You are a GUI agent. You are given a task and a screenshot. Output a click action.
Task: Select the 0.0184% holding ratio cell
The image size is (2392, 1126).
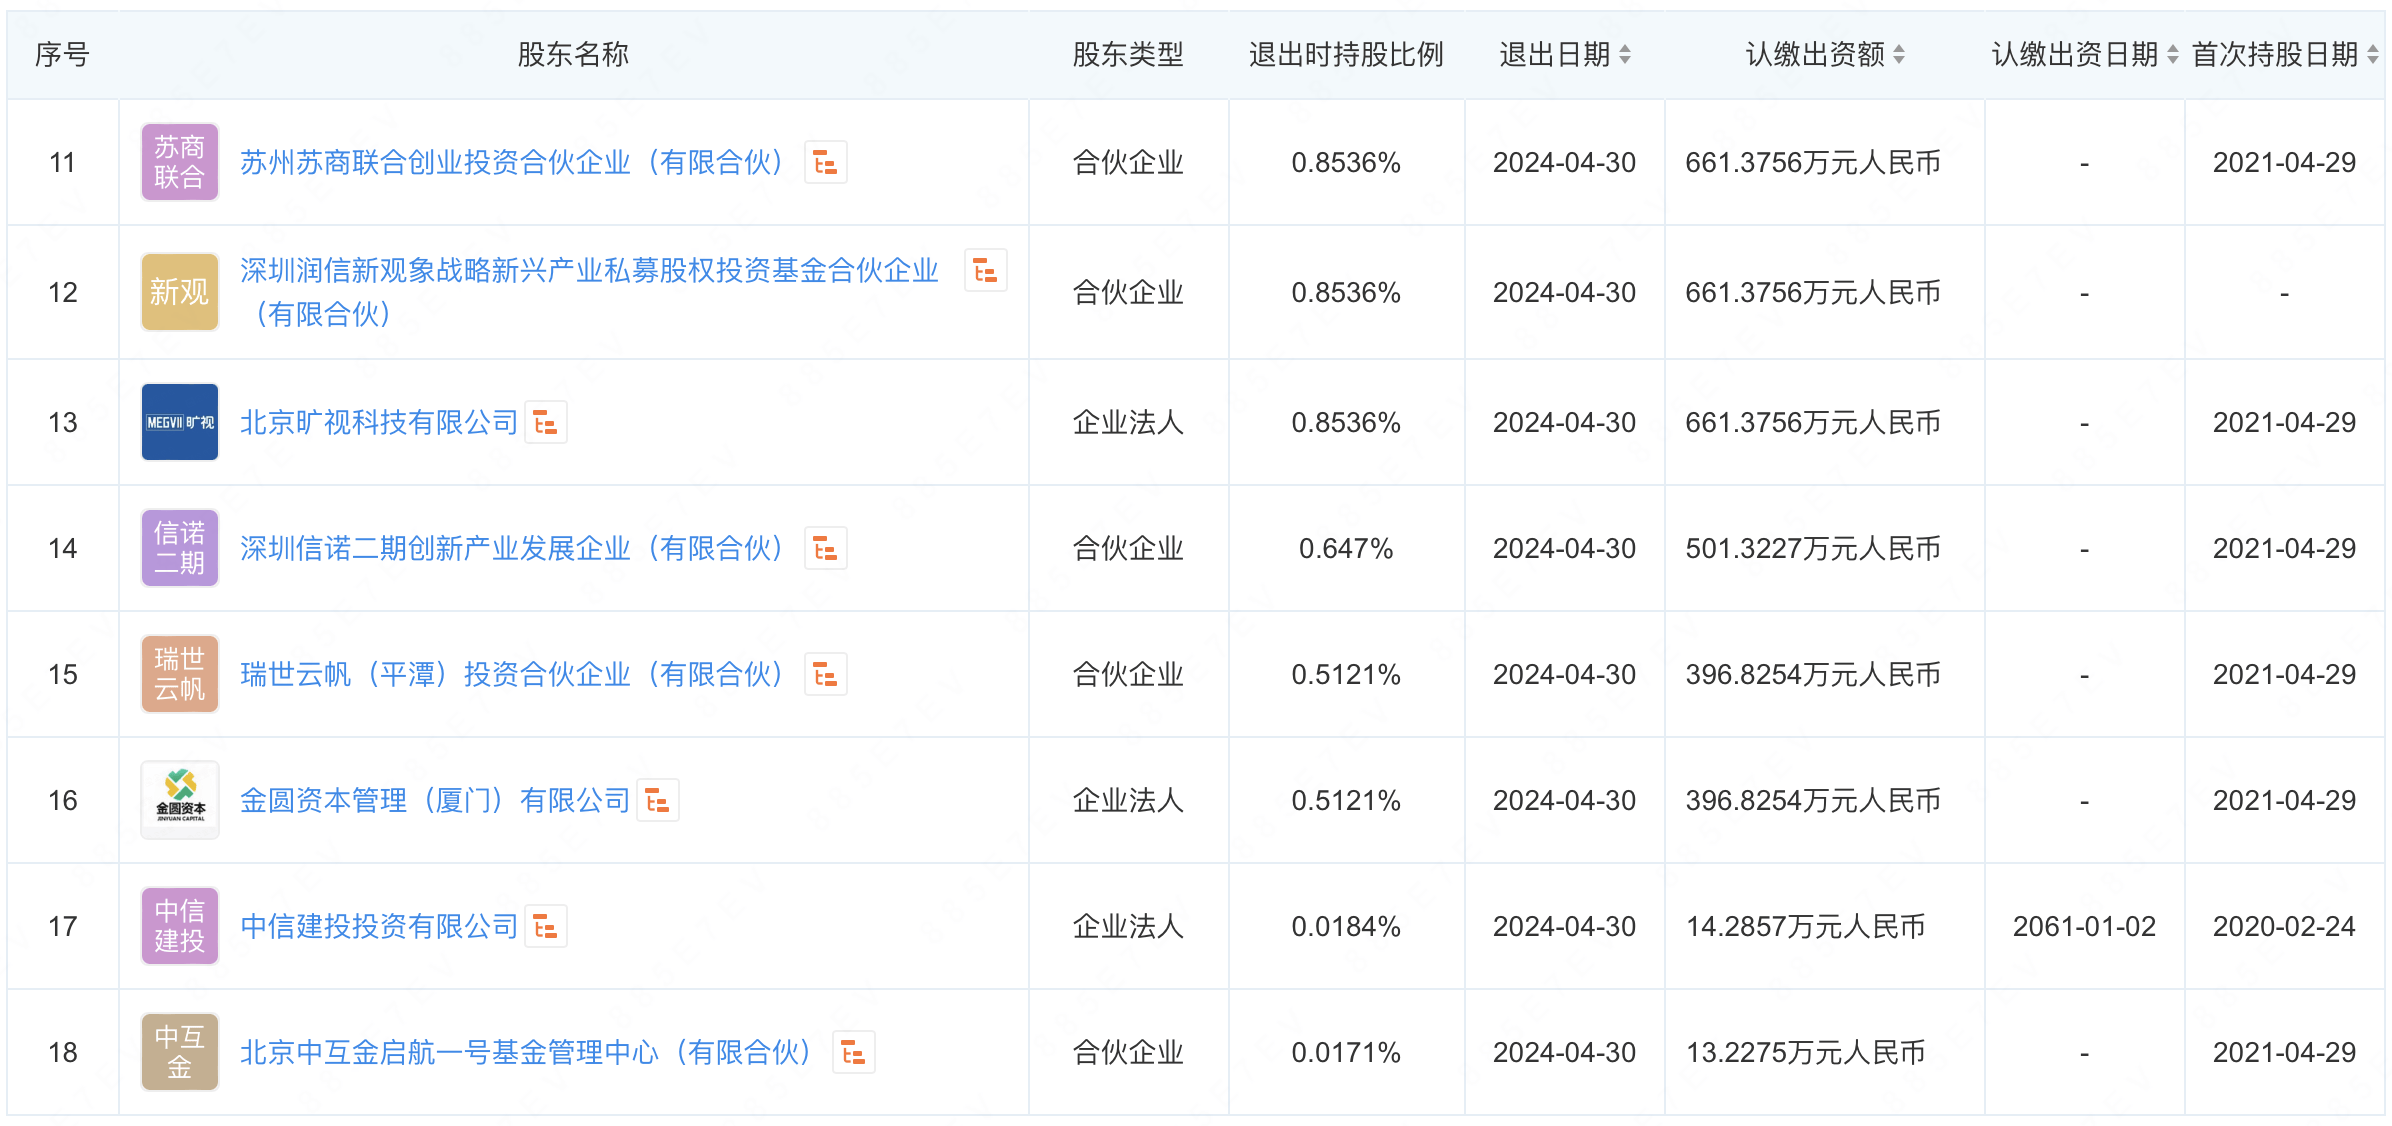point(1346,927)
